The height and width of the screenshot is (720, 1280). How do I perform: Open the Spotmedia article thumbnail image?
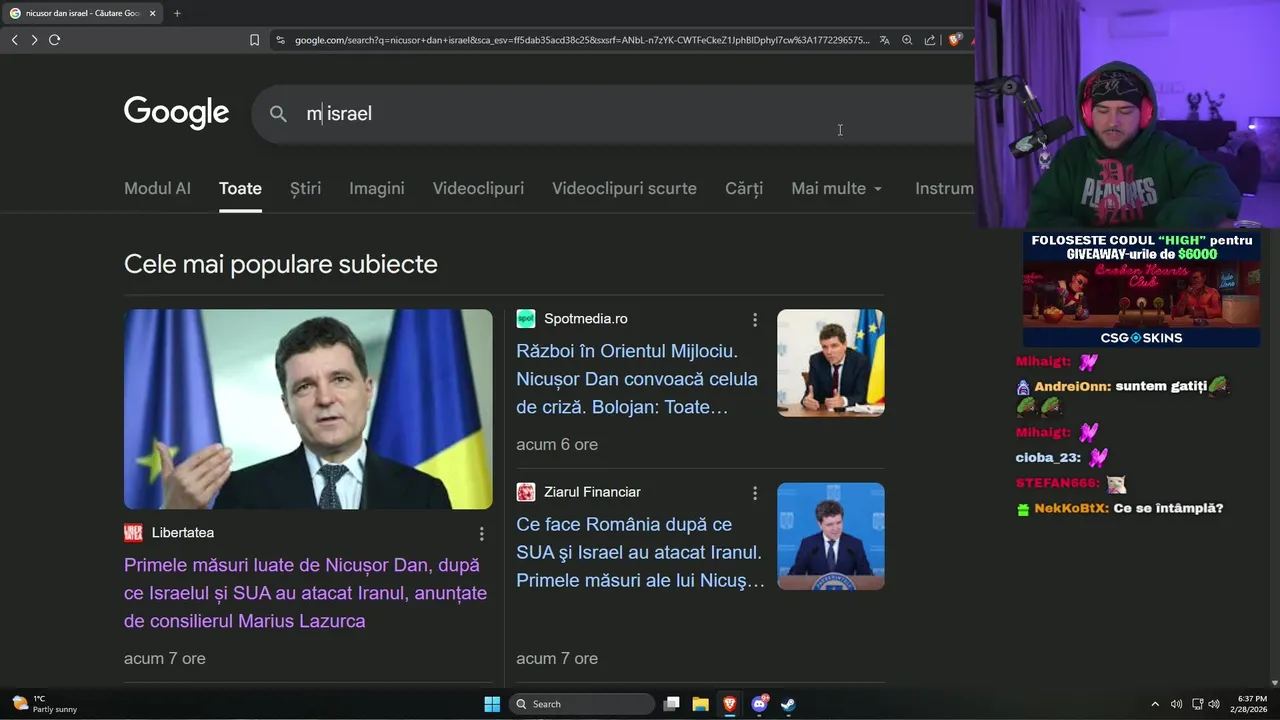tap(831, 363)
